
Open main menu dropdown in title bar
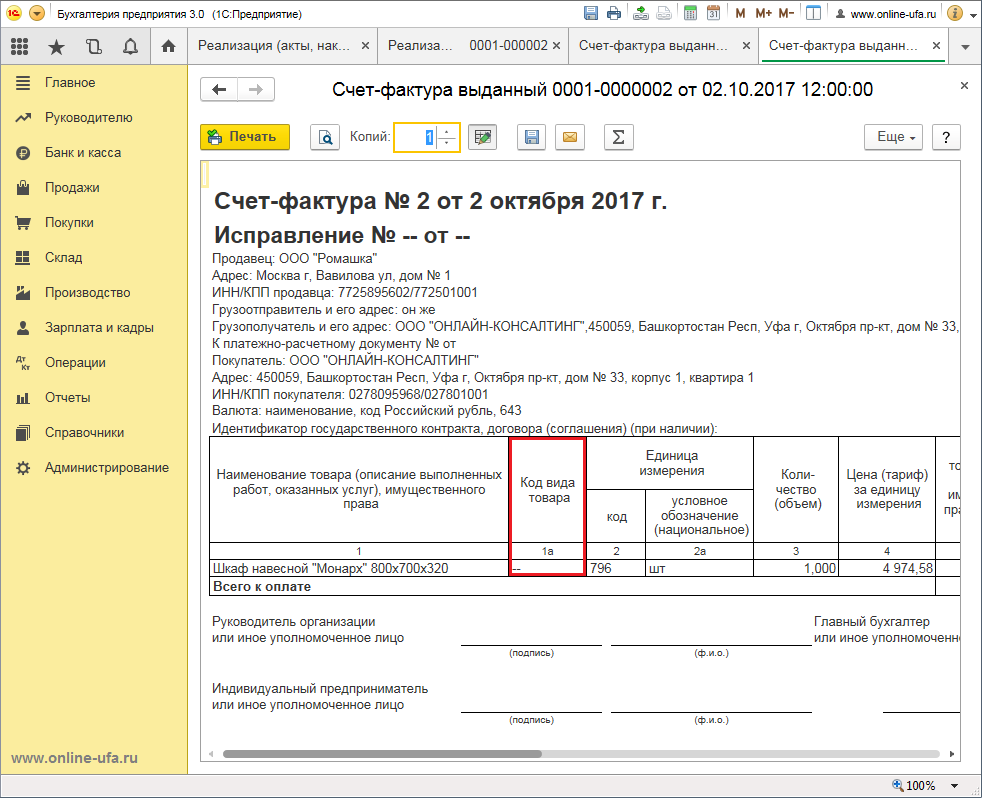point(37,13)
